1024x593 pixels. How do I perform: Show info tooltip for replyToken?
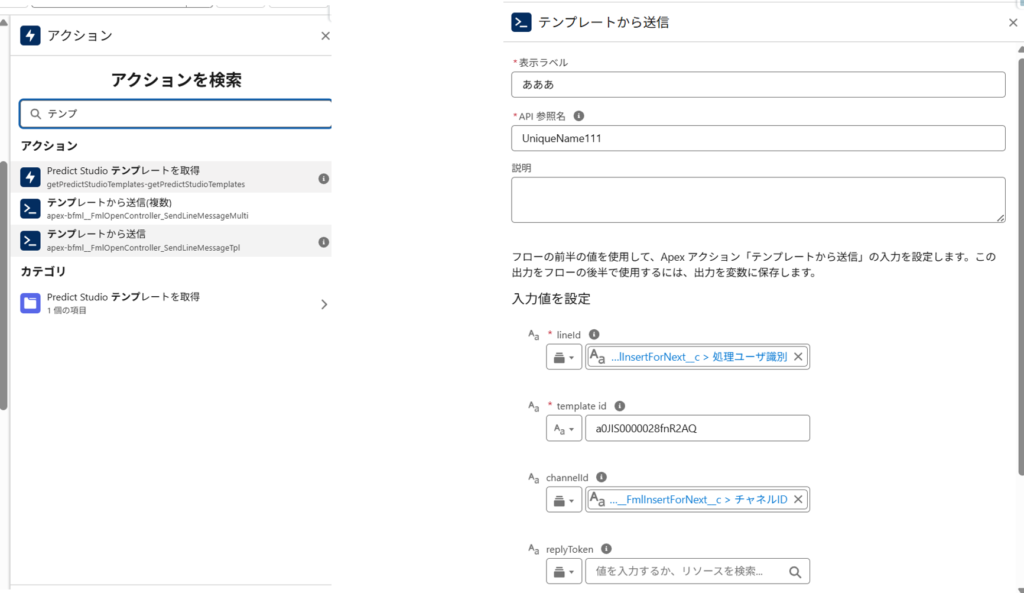(606, 549)
